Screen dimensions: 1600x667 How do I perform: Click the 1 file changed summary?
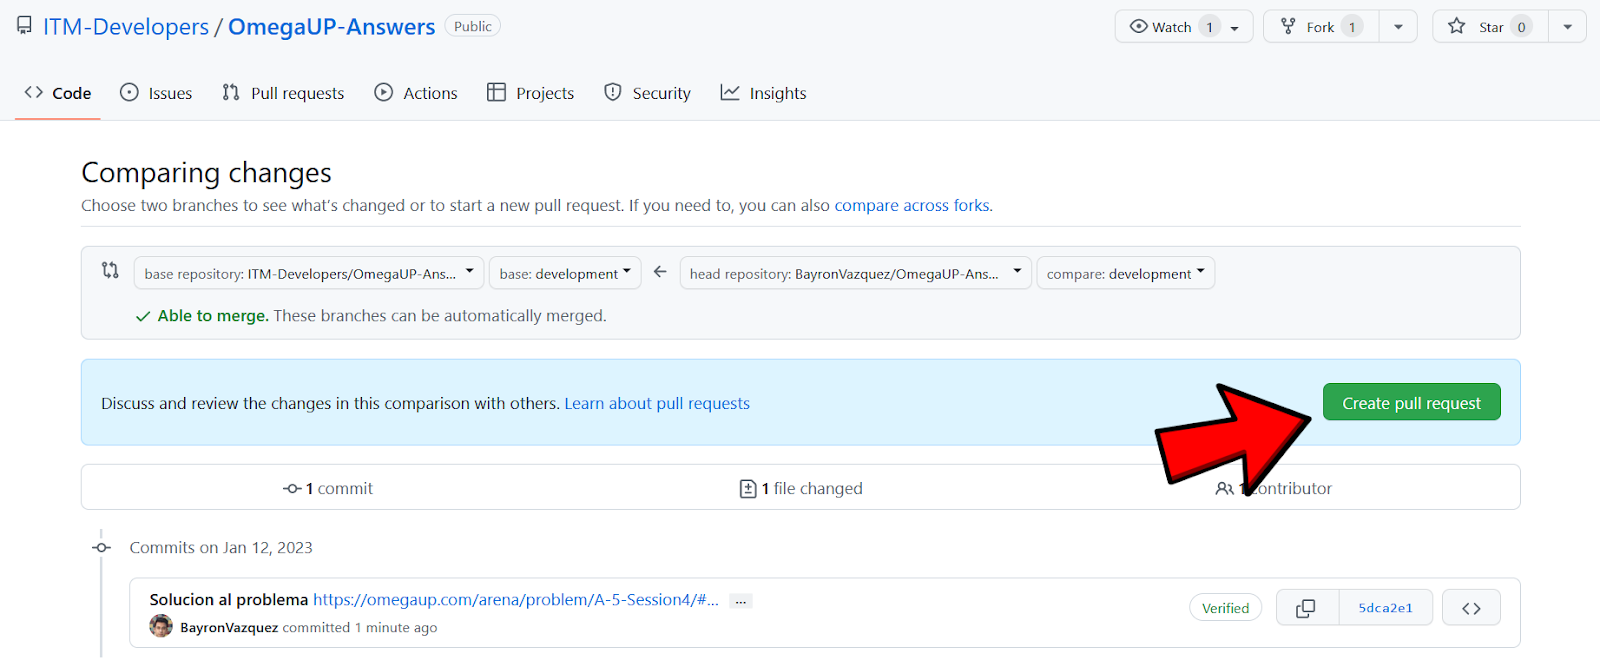pos(801,488)
